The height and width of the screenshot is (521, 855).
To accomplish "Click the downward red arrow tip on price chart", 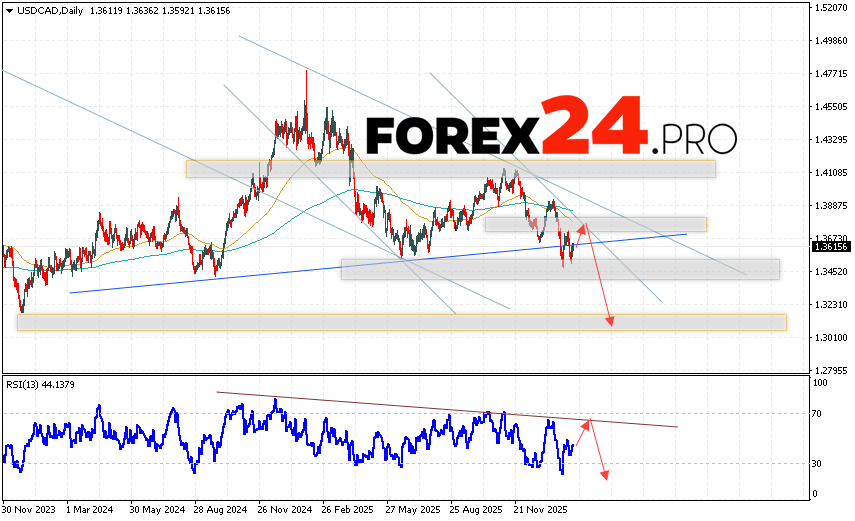I will tap(611, 322).
